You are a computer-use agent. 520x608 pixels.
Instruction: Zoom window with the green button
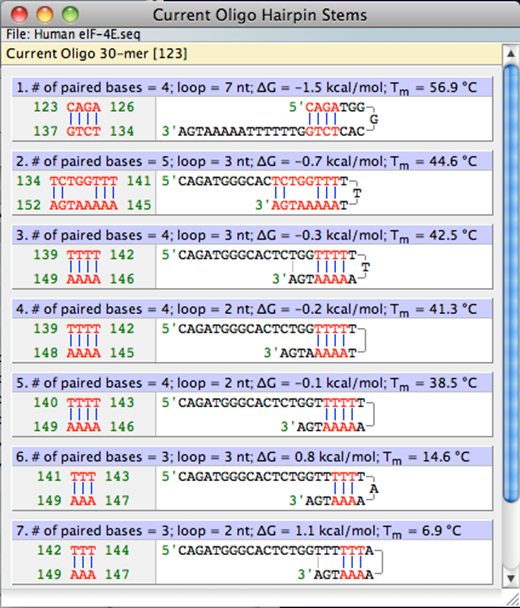pyautogui.click(x=70, y=15)
